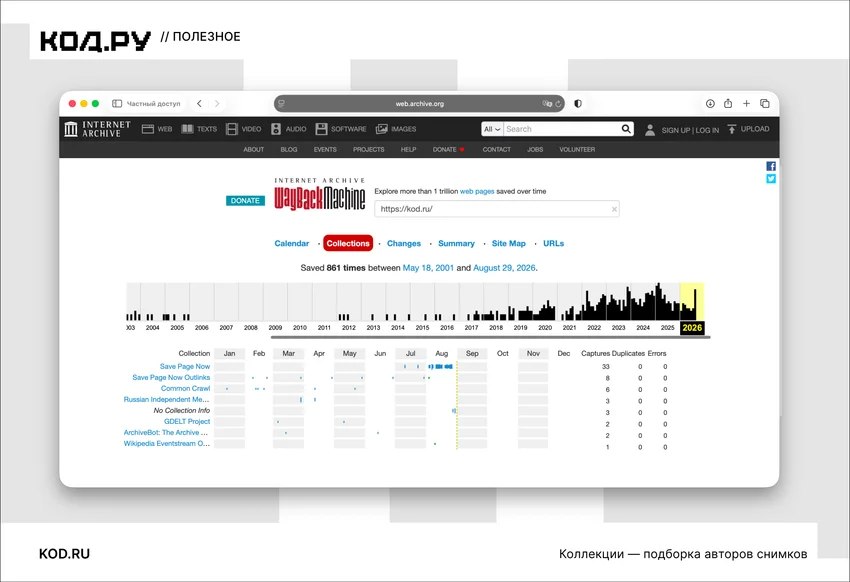Click the search magnifier icon
Image resolution: width=850 pixels, height=582 pixels.
626,129
